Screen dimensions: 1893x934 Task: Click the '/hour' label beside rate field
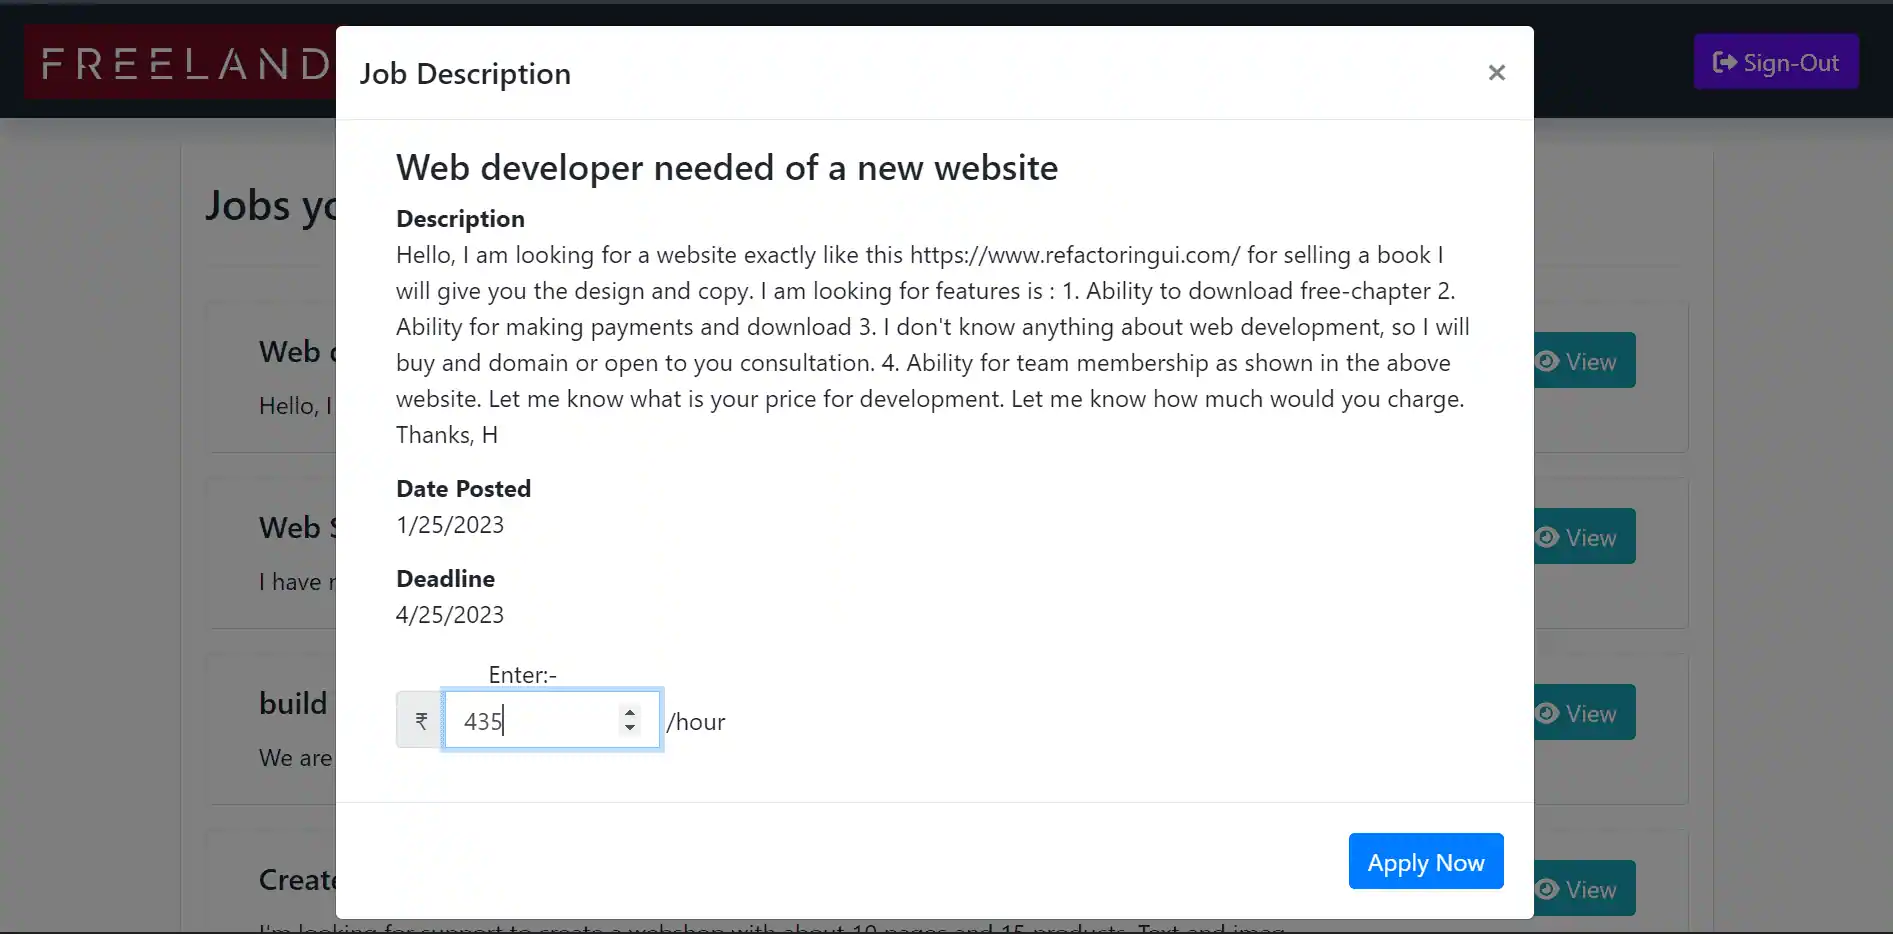696,722
